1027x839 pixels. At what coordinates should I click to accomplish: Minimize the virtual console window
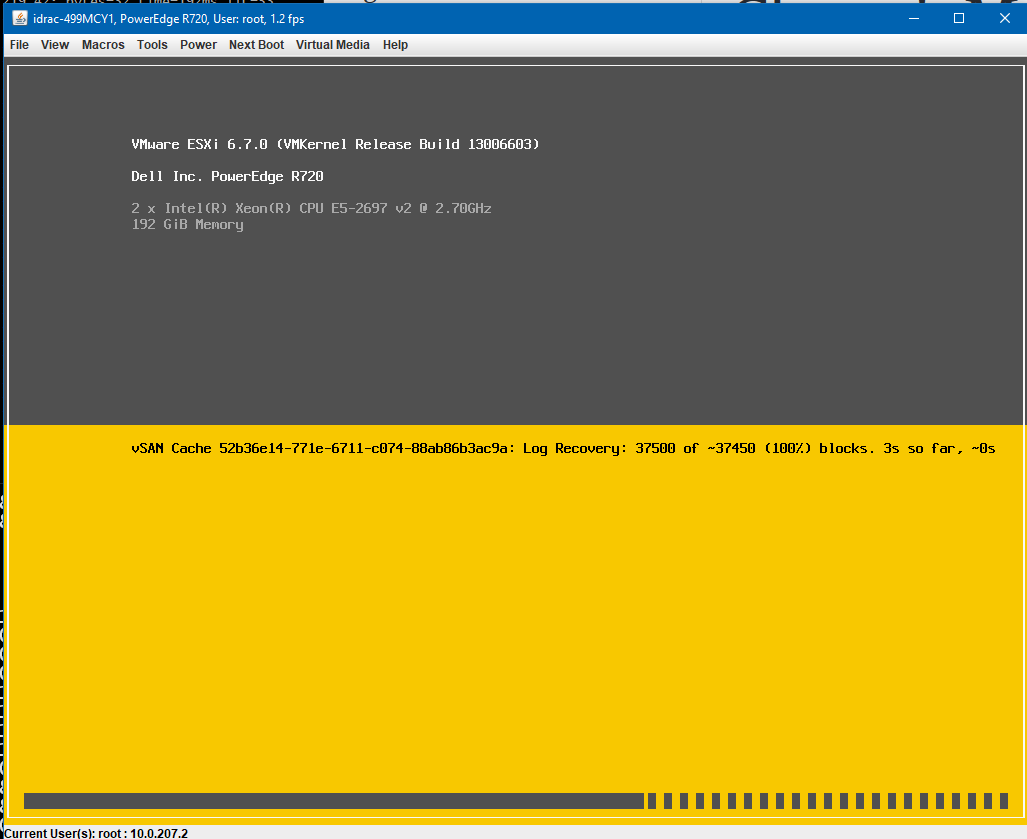coord(913,17)
